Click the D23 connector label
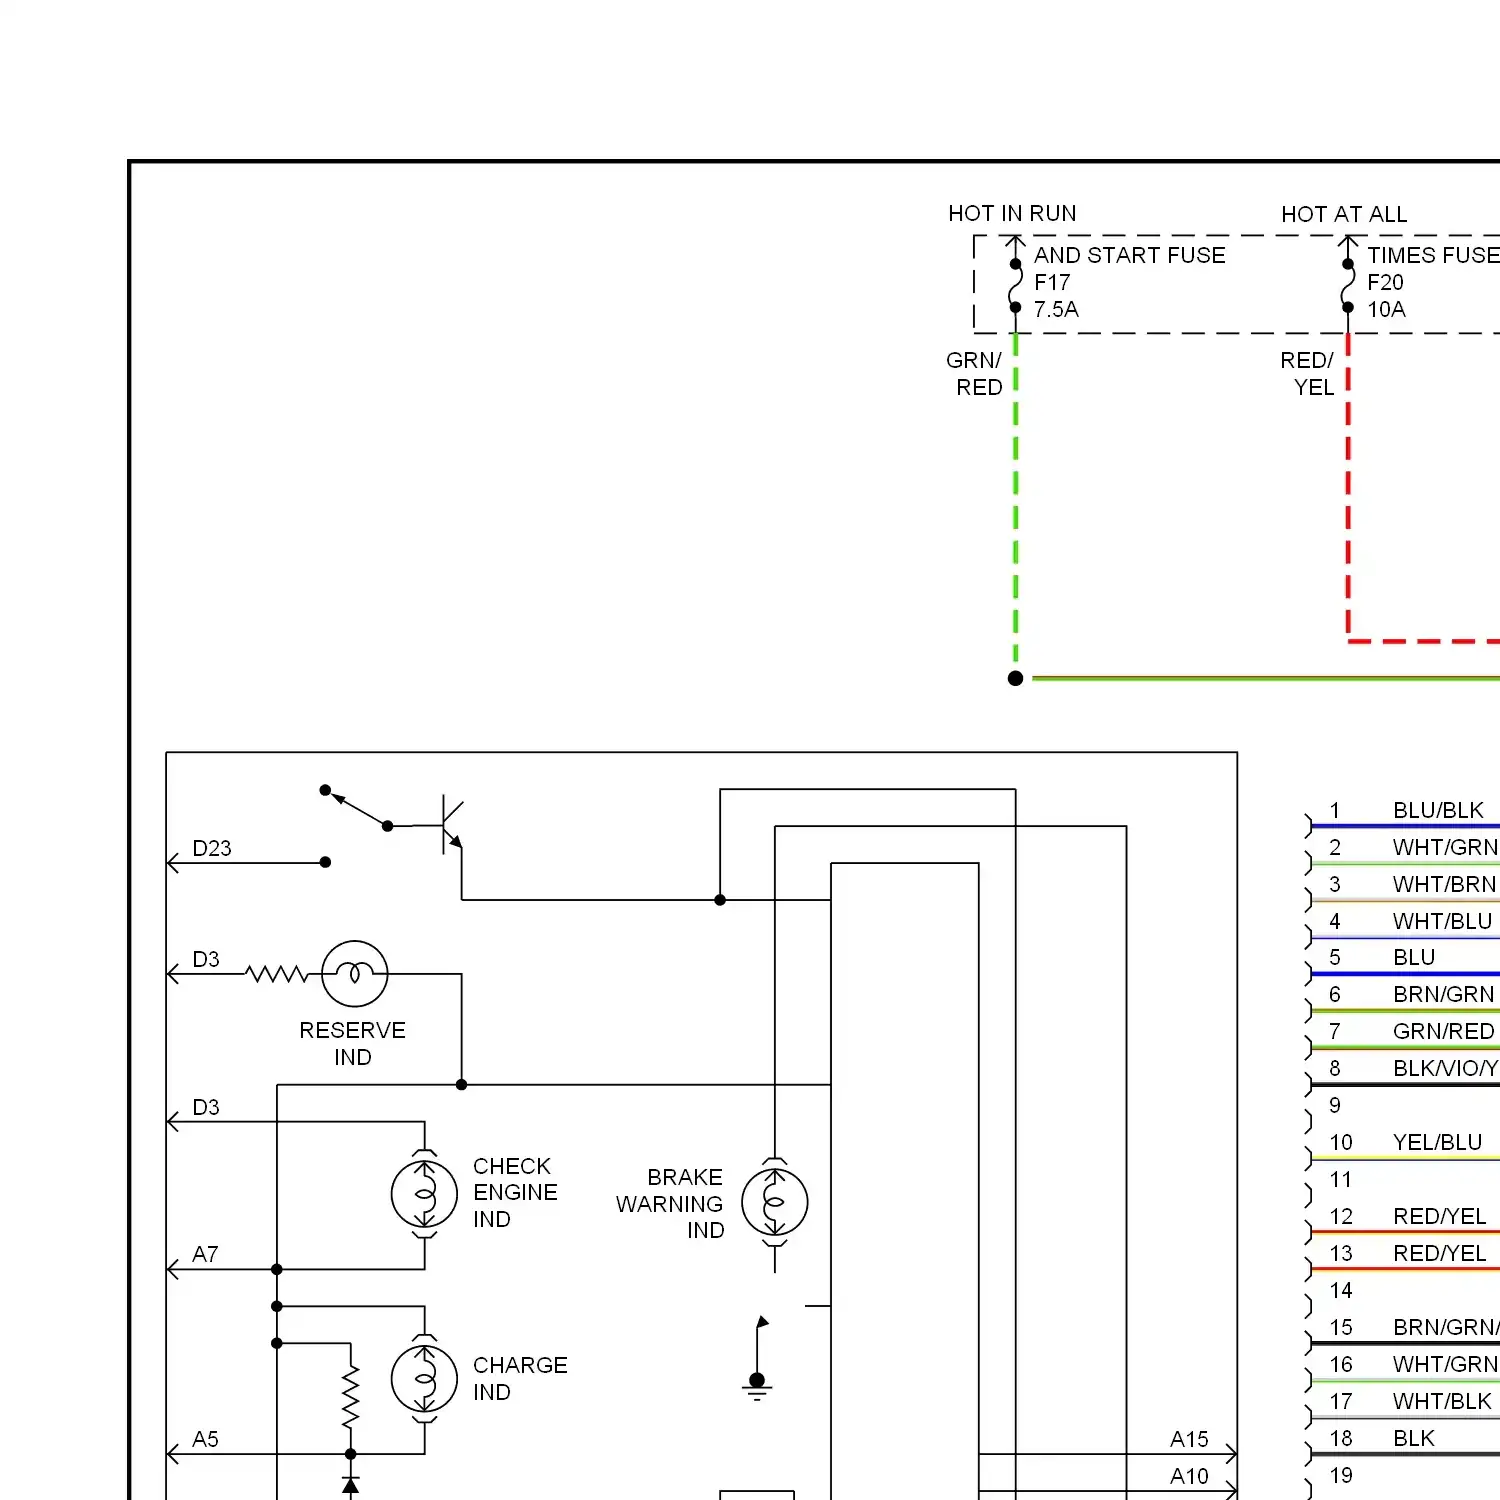Screen dimensions: 1500x1500 (212, 848)
